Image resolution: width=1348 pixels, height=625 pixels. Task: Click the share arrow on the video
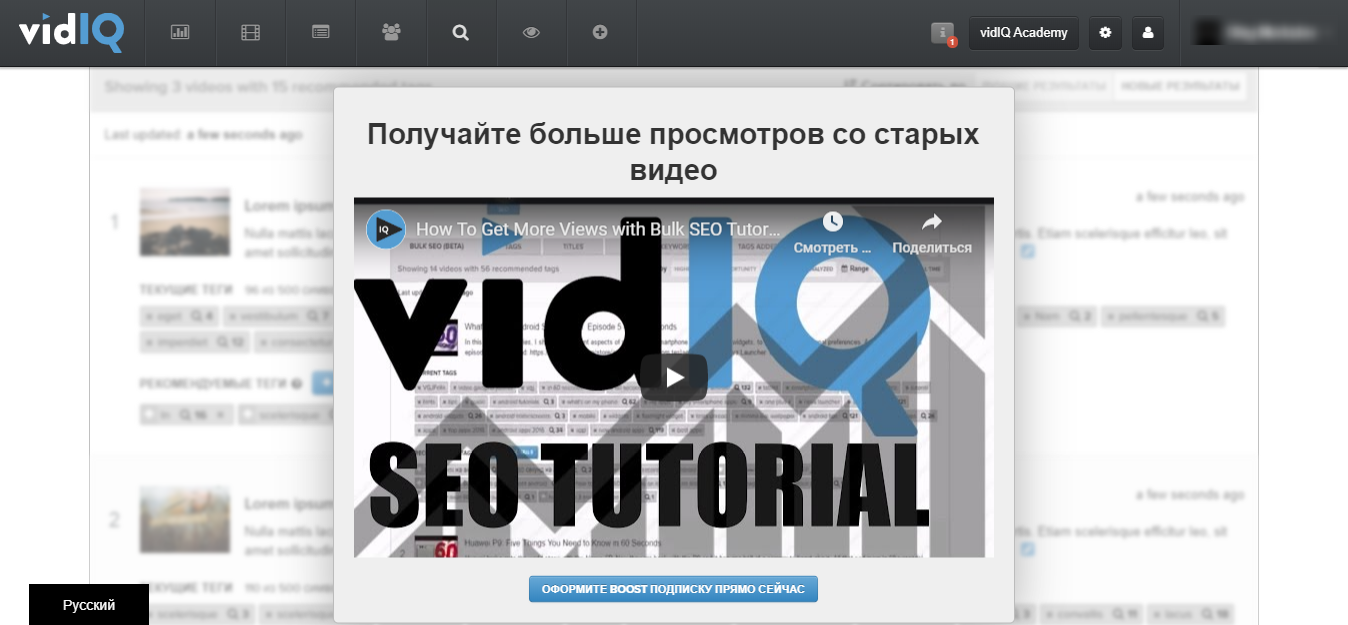click(931, 221)
